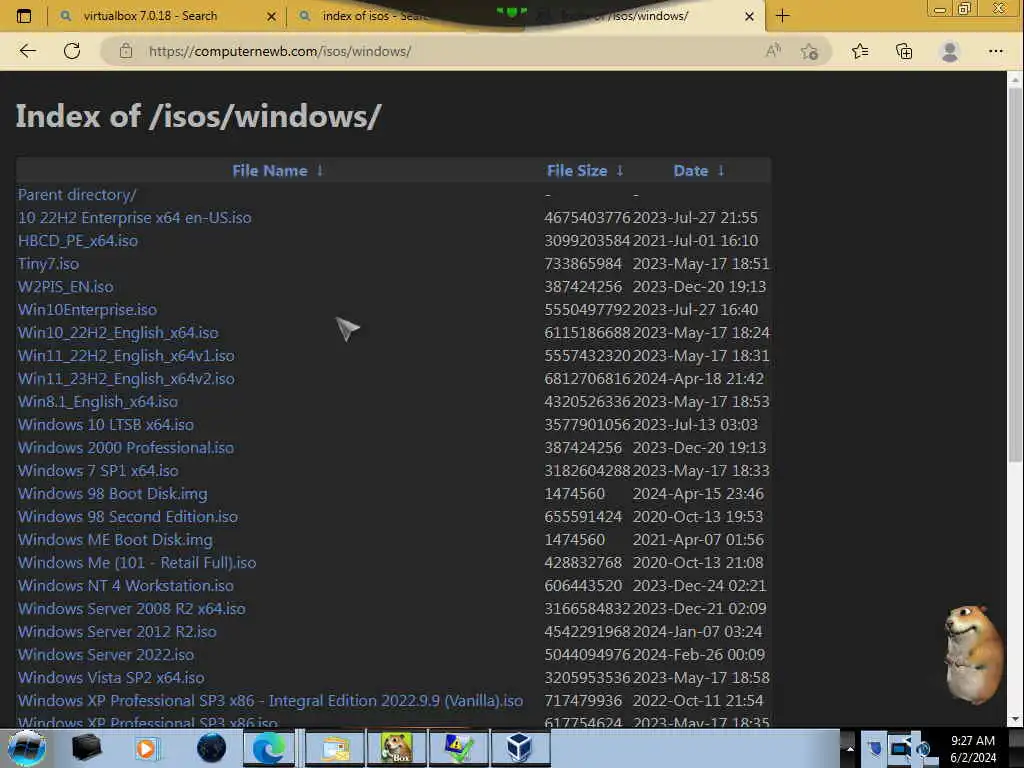The width and height of the screenshot is (1024, 768).
Task: Download Windows Me (101 - Retail Full).iso
Action: click(x=137, y=562)
